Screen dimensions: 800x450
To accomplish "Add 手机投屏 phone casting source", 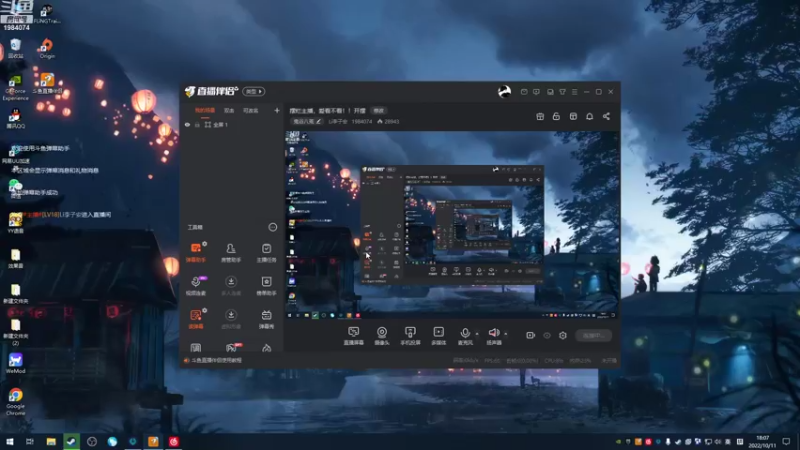I will [x=410, y=336].
